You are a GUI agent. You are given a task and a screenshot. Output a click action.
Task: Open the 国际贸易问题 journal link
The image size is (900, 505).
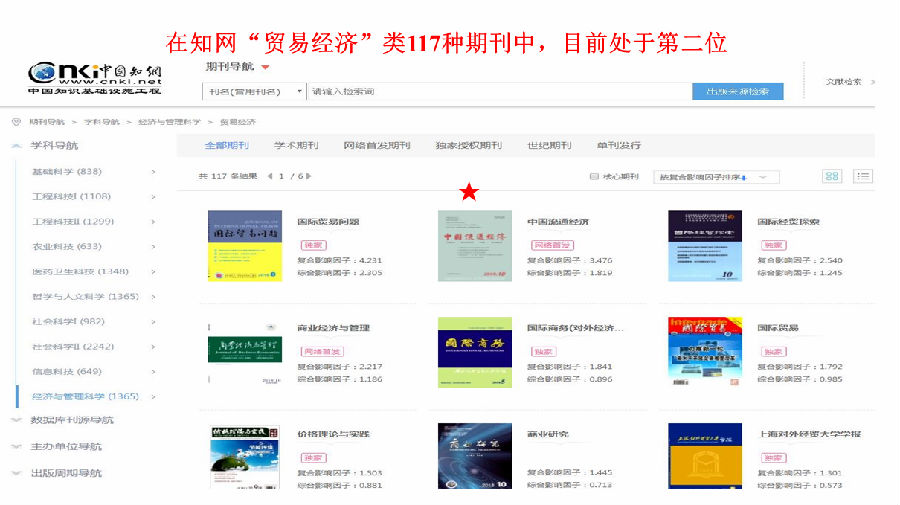point(328,222)
